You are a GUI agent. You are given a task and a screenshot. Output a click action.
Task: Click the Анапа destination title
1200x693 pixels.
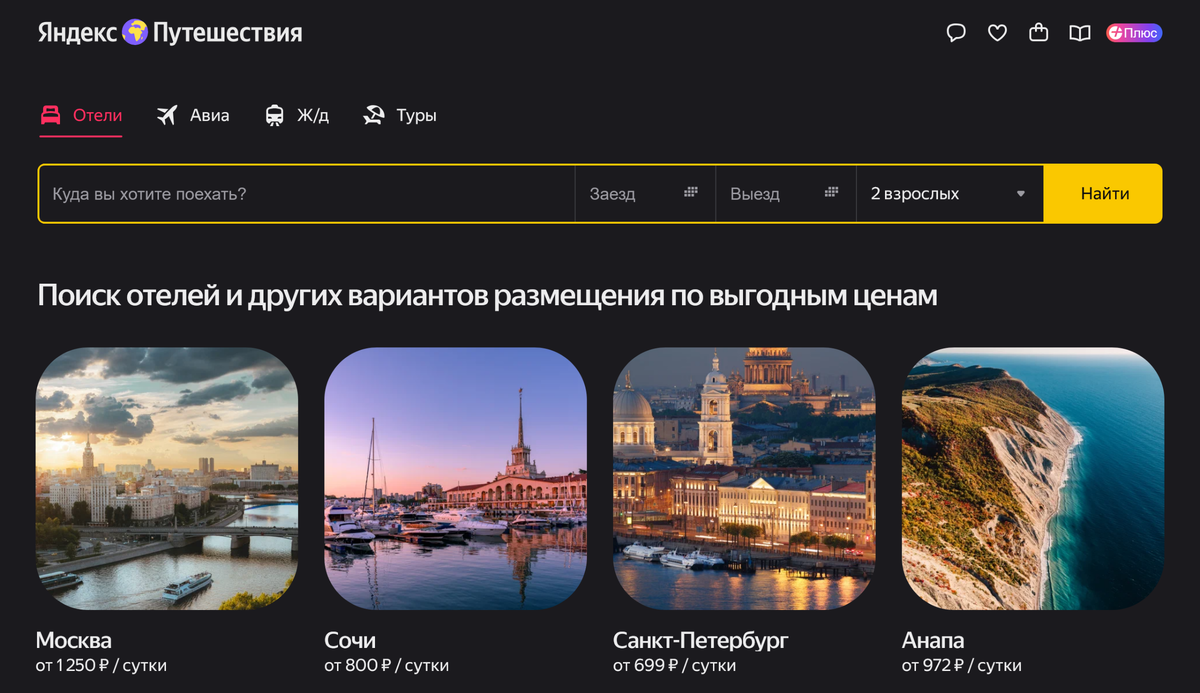pyautogui.click(x=933, y=640)
